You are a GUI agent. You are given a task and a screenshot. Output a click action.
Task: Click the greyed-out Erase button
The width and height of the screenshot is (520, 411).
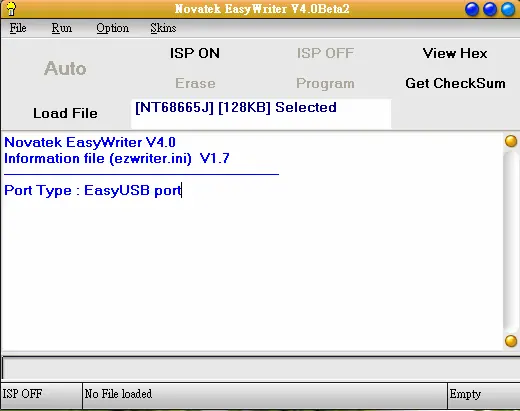point(195,83)
